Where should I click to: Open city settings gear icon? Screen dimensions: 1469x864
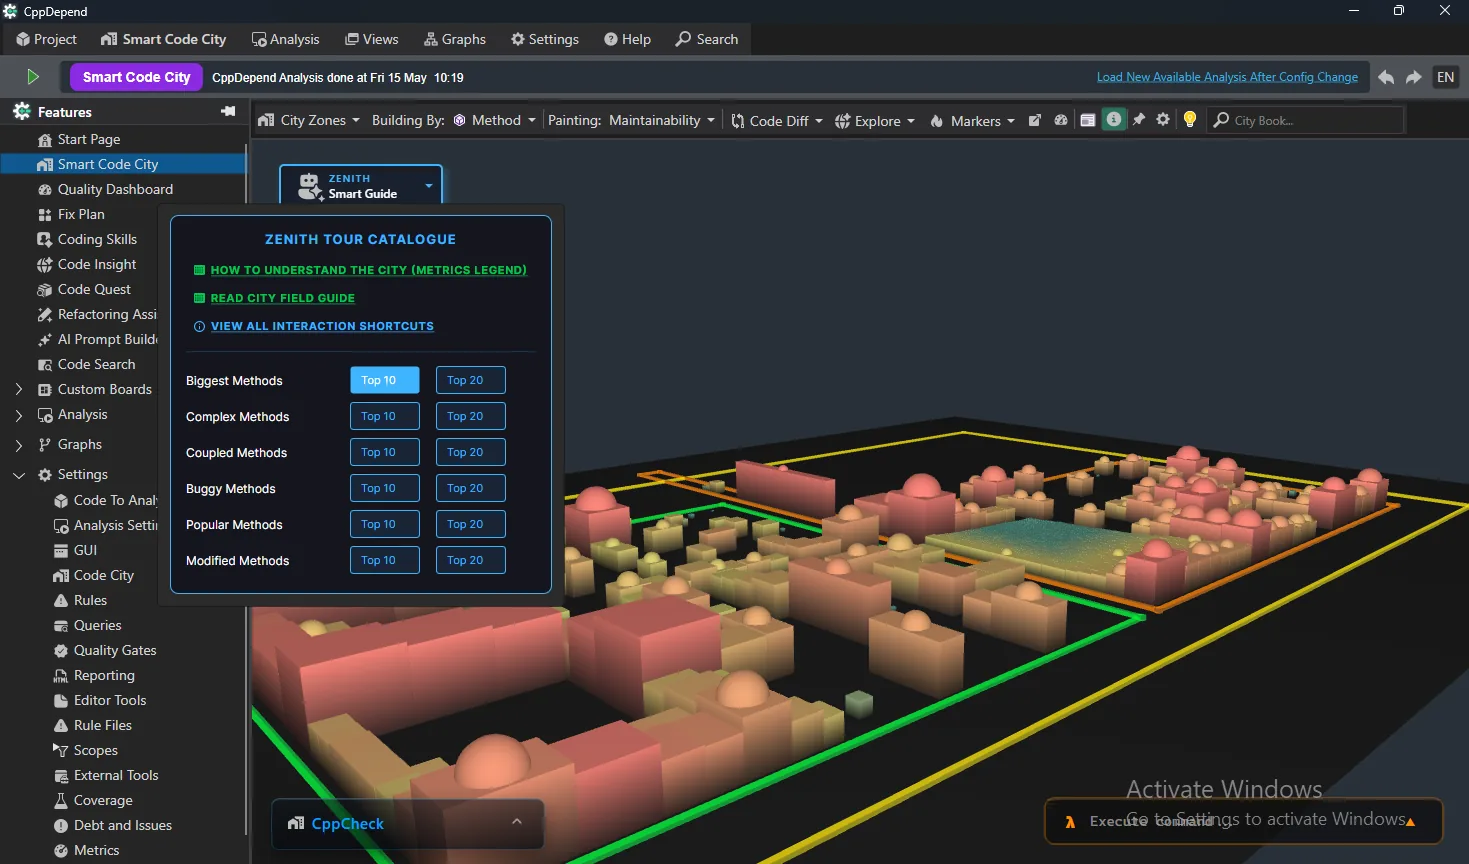click(x=1163, y=120)
